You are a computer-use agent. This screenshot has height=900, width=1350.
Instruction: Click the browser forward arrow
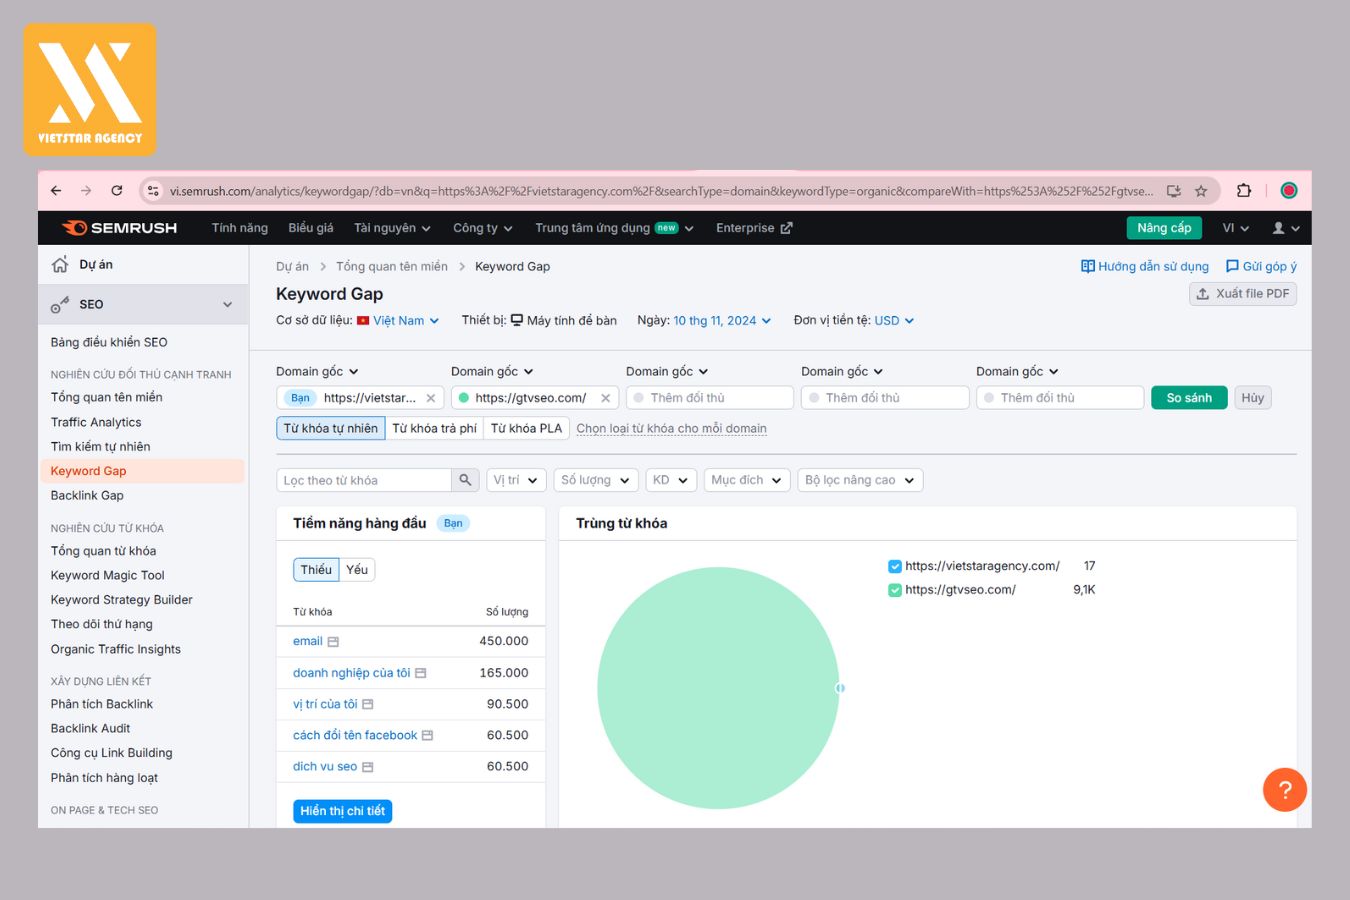(x=86, y=191)
